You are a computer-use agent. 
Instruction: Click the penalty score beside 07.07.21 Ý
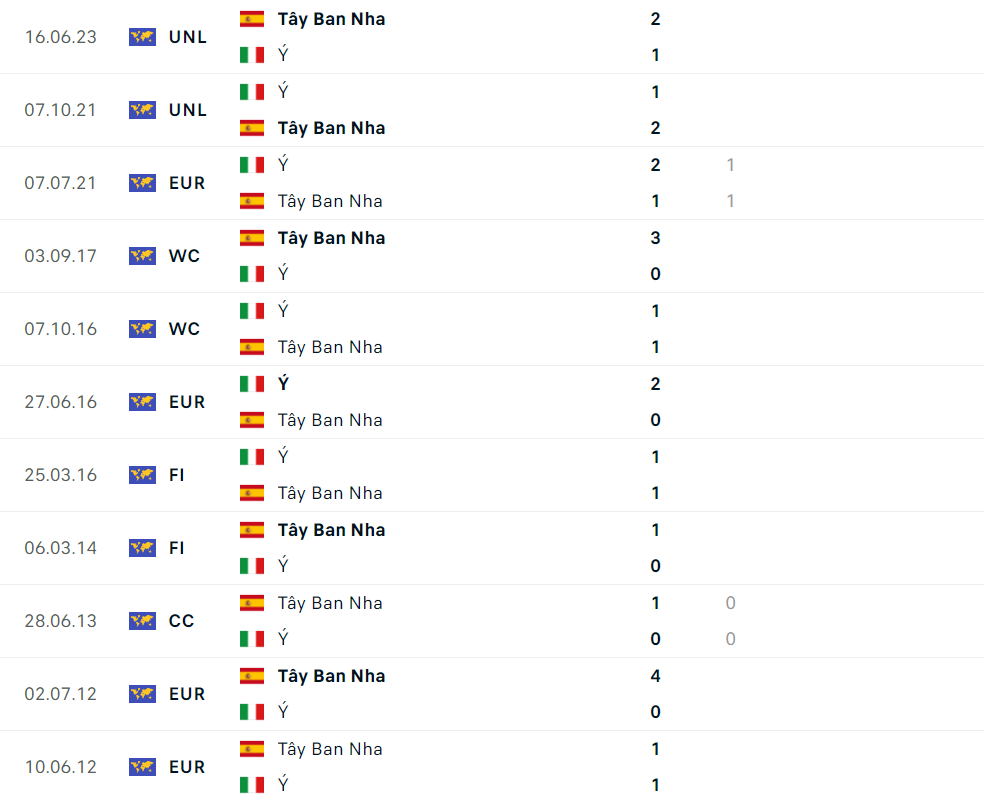coord(731,165)
